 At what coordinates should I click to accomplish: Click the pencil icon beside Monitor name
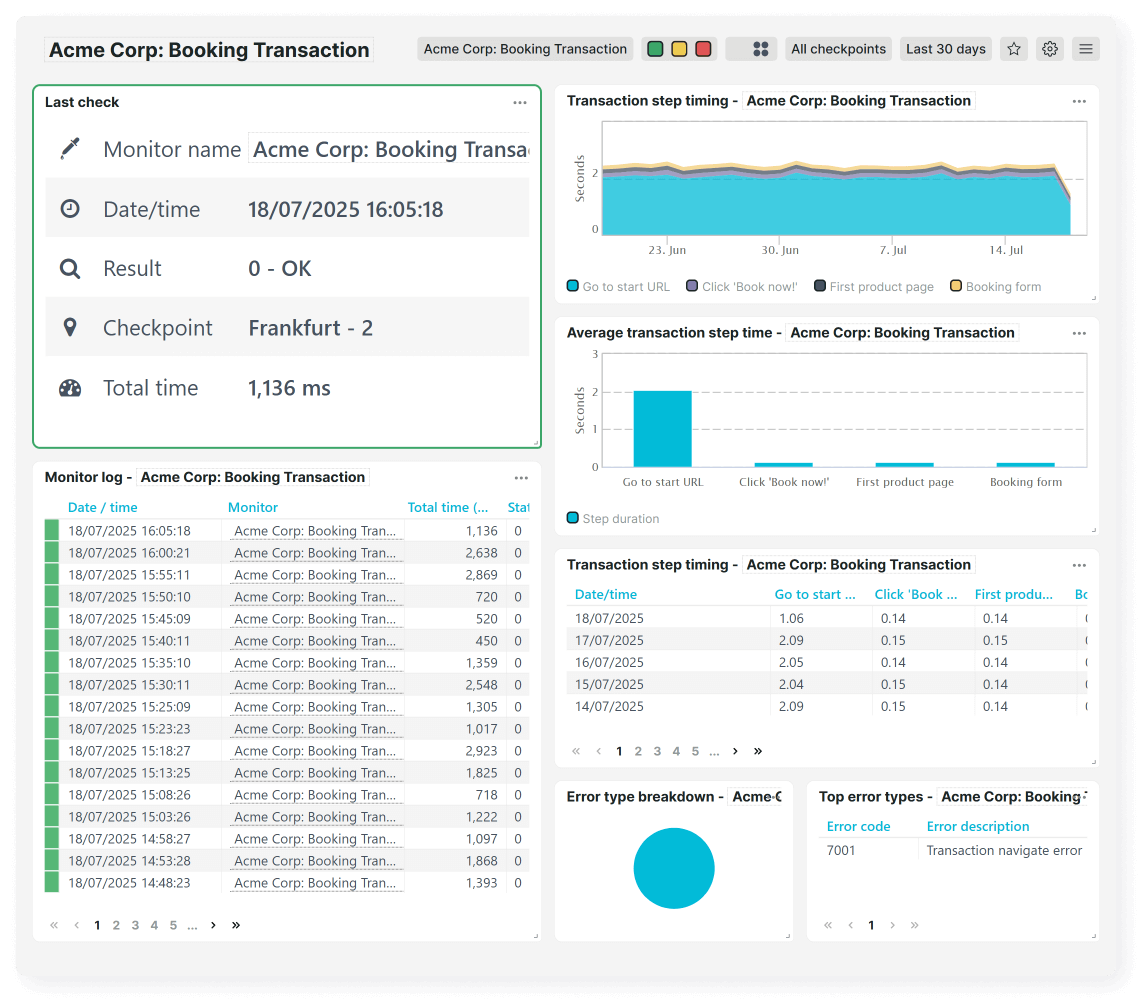point(69,149)
